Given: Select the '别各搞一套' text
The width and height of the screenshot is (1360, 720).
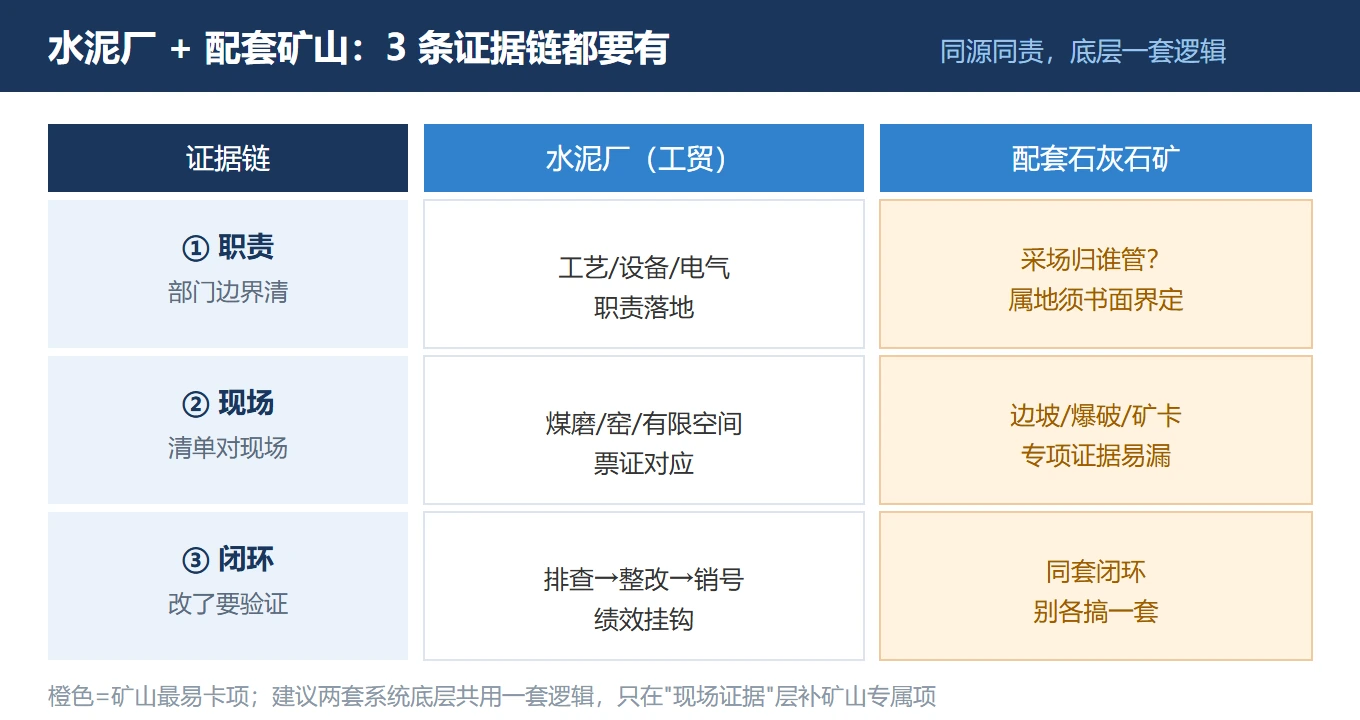Looking at the screenshot, I should 1096,612.
